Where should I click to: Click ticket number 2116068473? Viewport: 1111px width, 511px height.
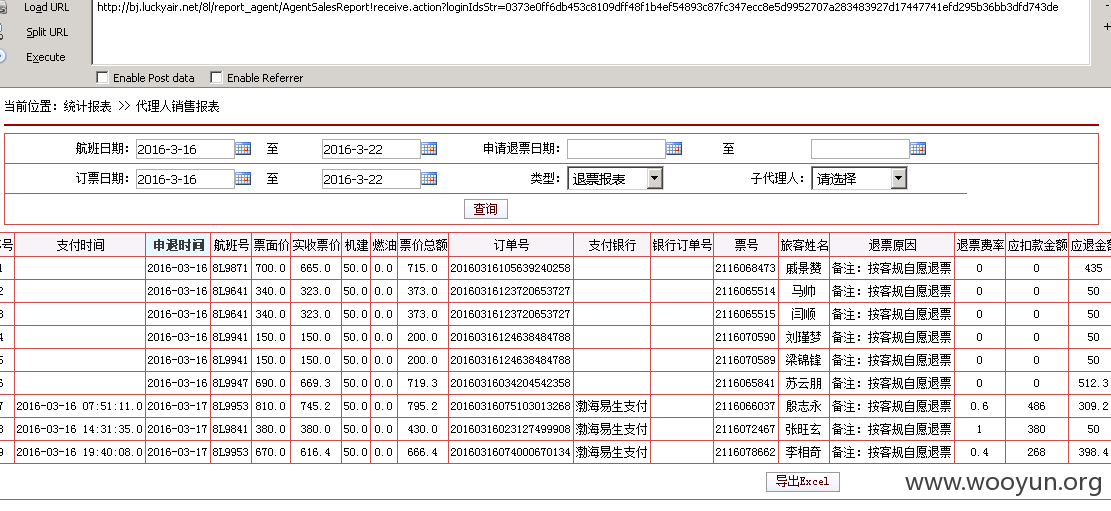pyautogui.click(x=745, y=268)
